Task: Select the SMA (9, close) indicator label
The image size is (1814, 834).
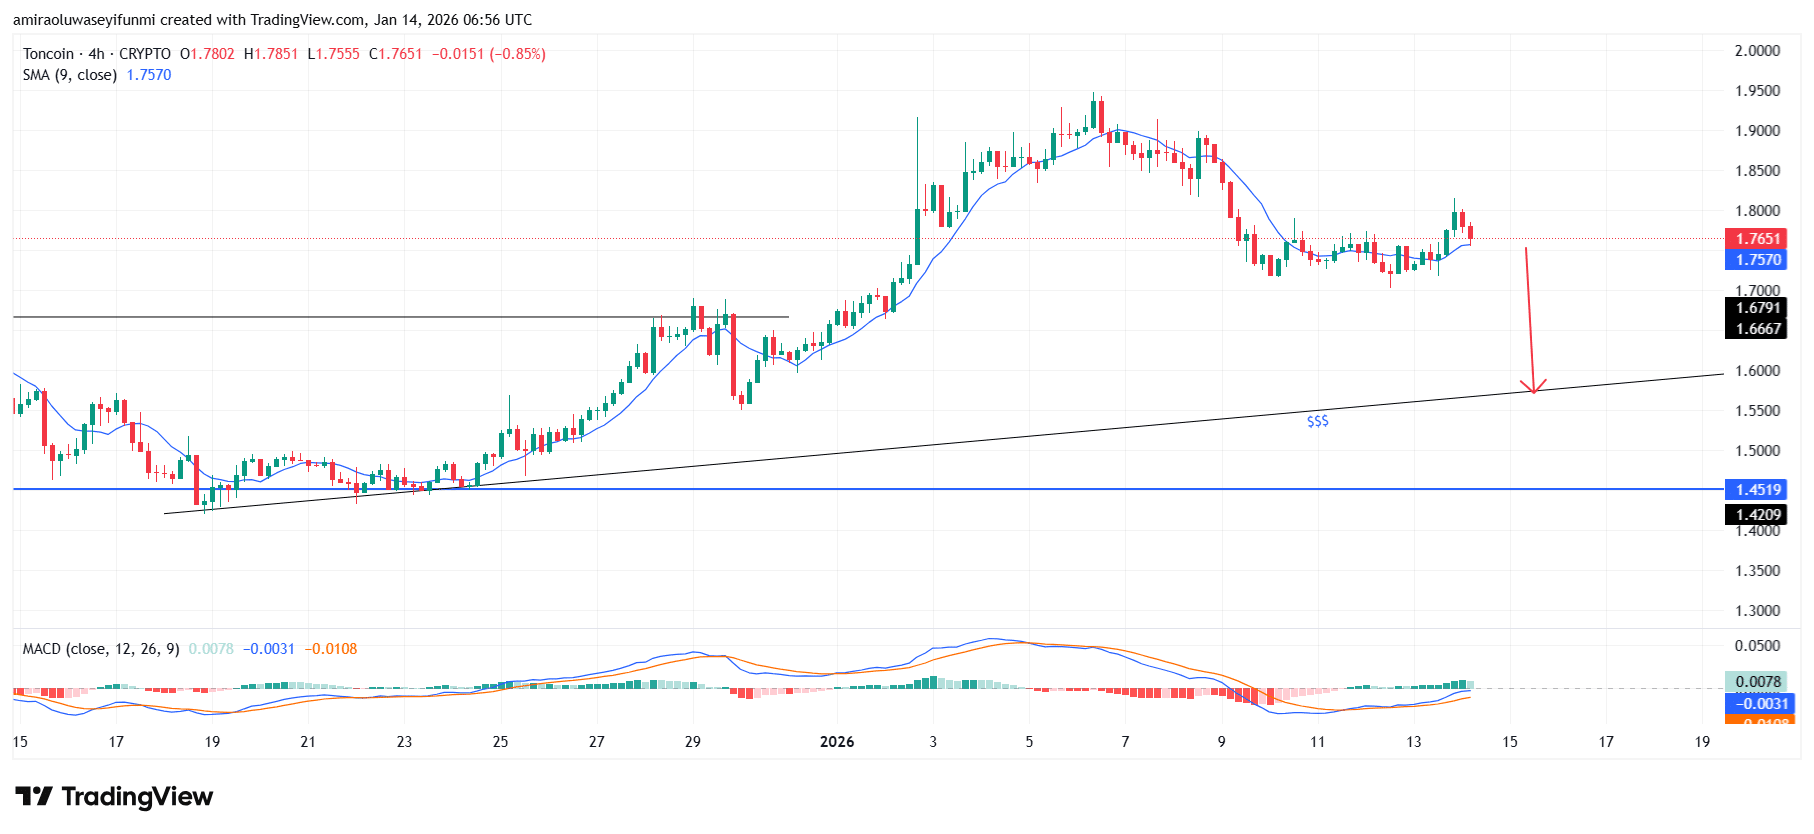Action: (x=70, y=75)
